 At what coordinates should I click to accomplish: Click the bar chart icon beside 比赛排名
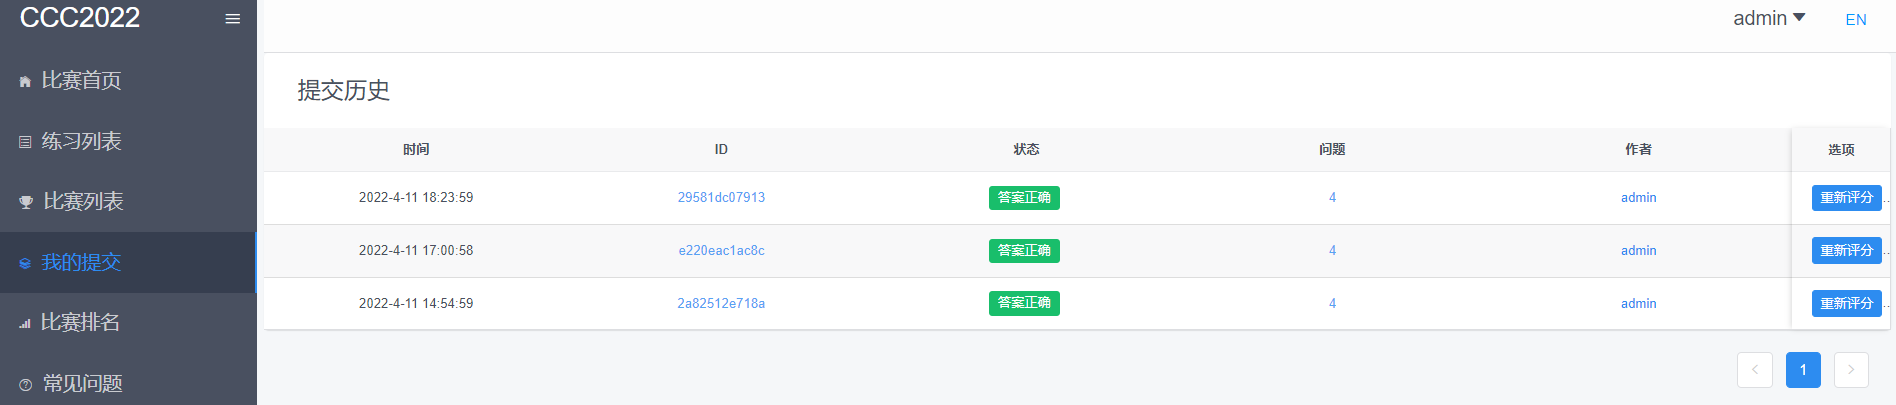pos(25,323)
